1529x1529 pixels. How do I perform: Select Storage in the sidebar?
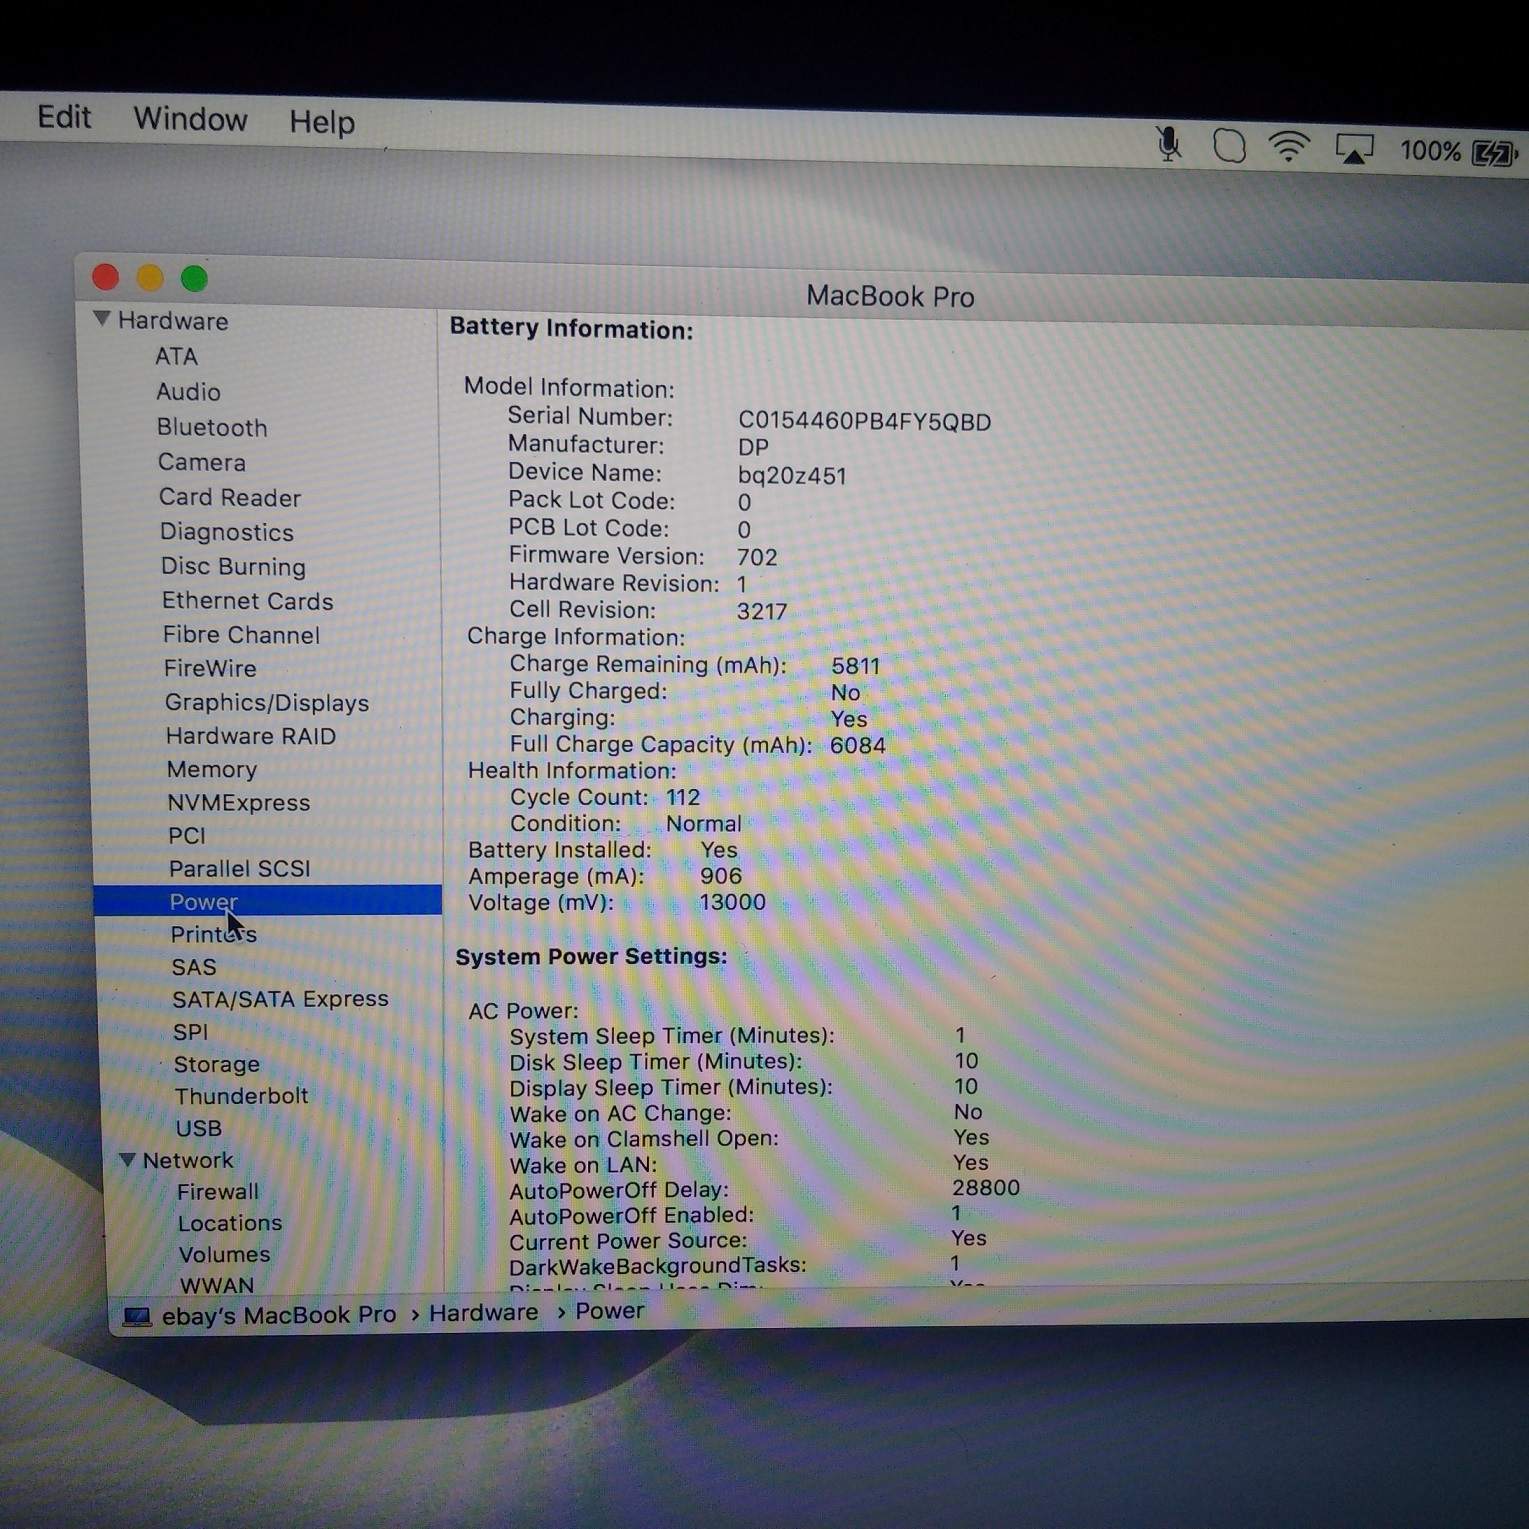tap(216, 1064)
